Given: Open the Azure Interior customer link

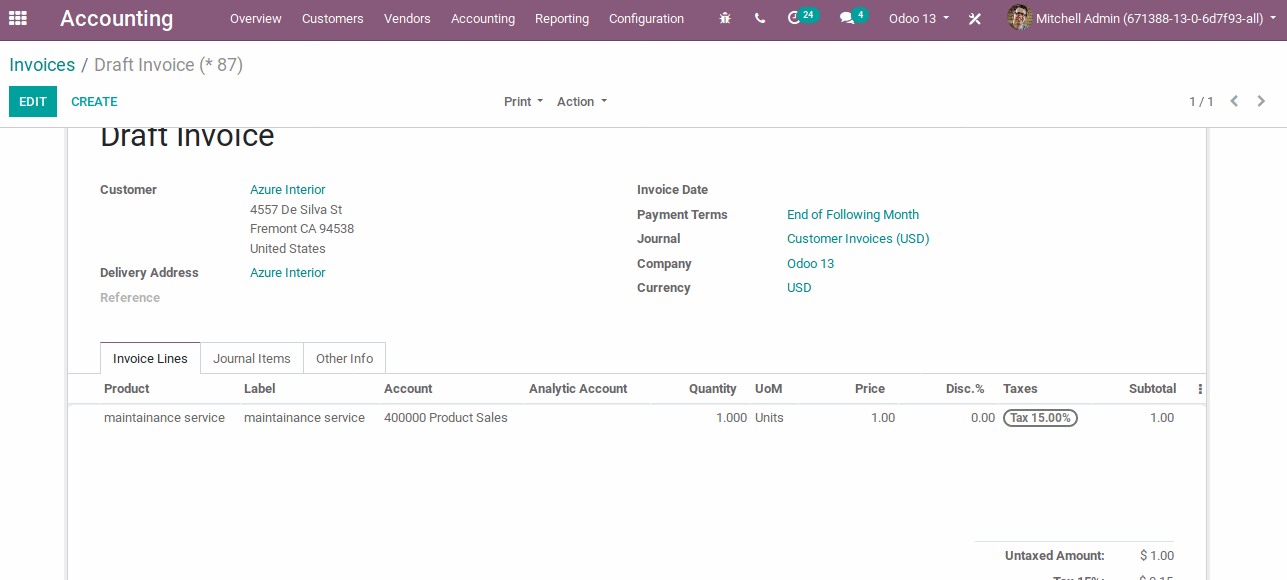Looking at the screenshot, I should tap(287, 189).
